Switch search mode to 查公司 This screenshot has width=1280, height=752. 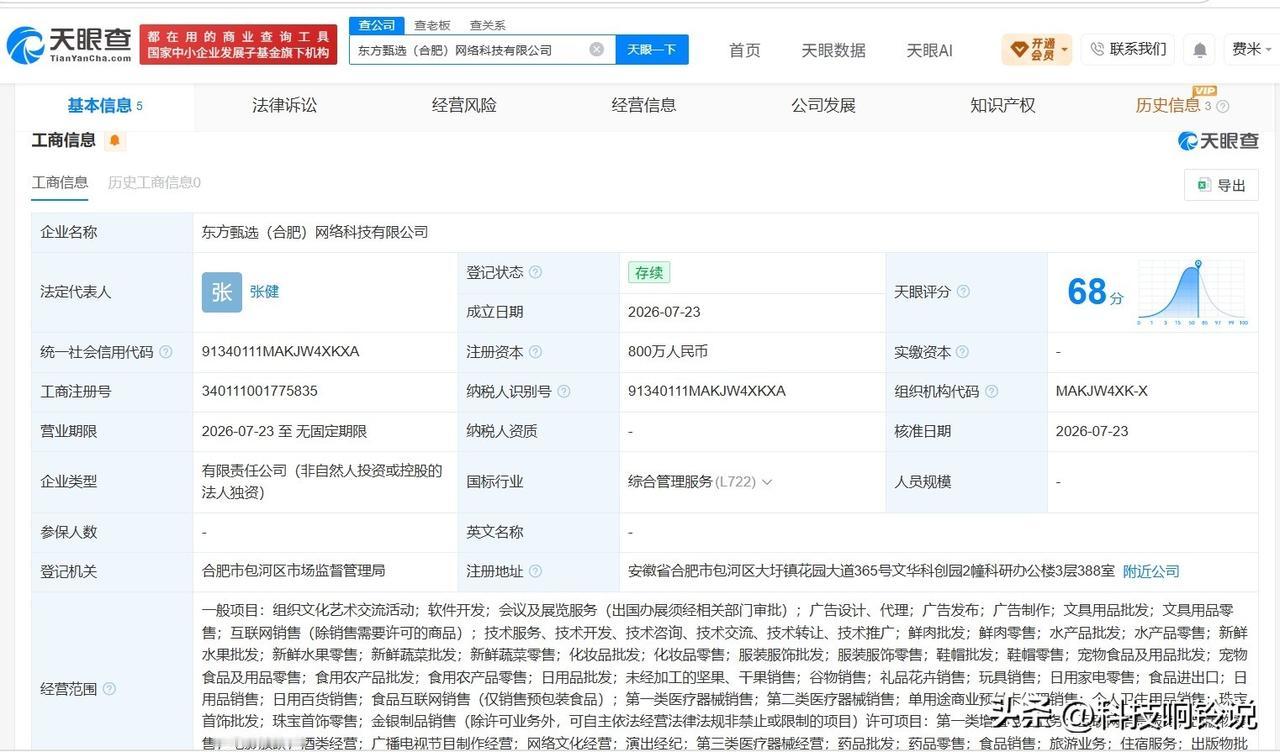coord(377,25)
